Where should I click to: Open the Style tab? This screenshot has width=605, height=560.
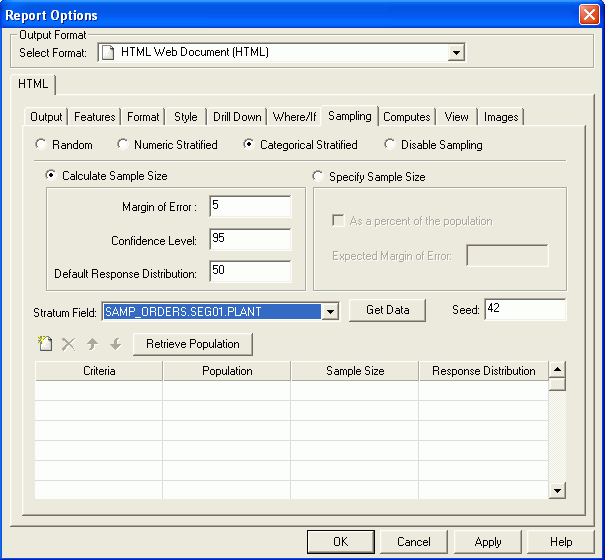tap(186, 117)
